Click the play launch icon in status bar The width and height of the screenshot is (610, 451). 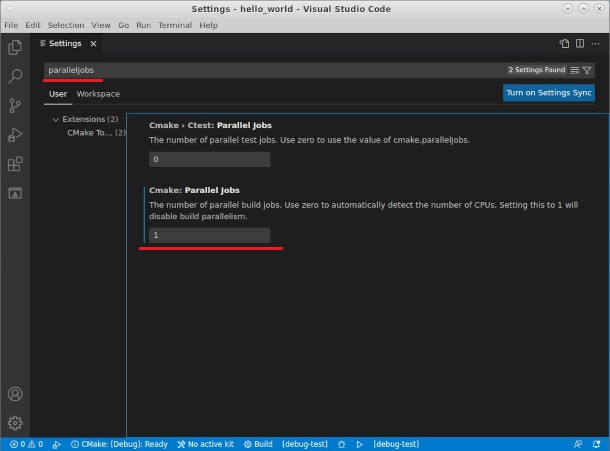359,444
